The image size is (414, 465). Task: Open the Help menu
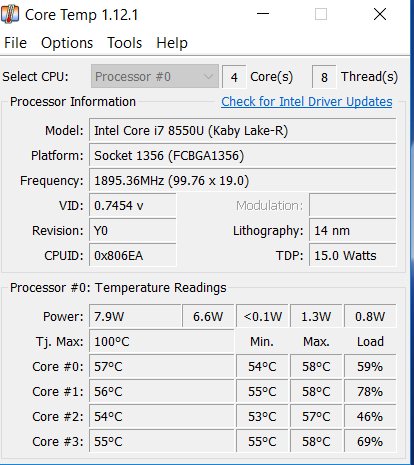[172, 43]
